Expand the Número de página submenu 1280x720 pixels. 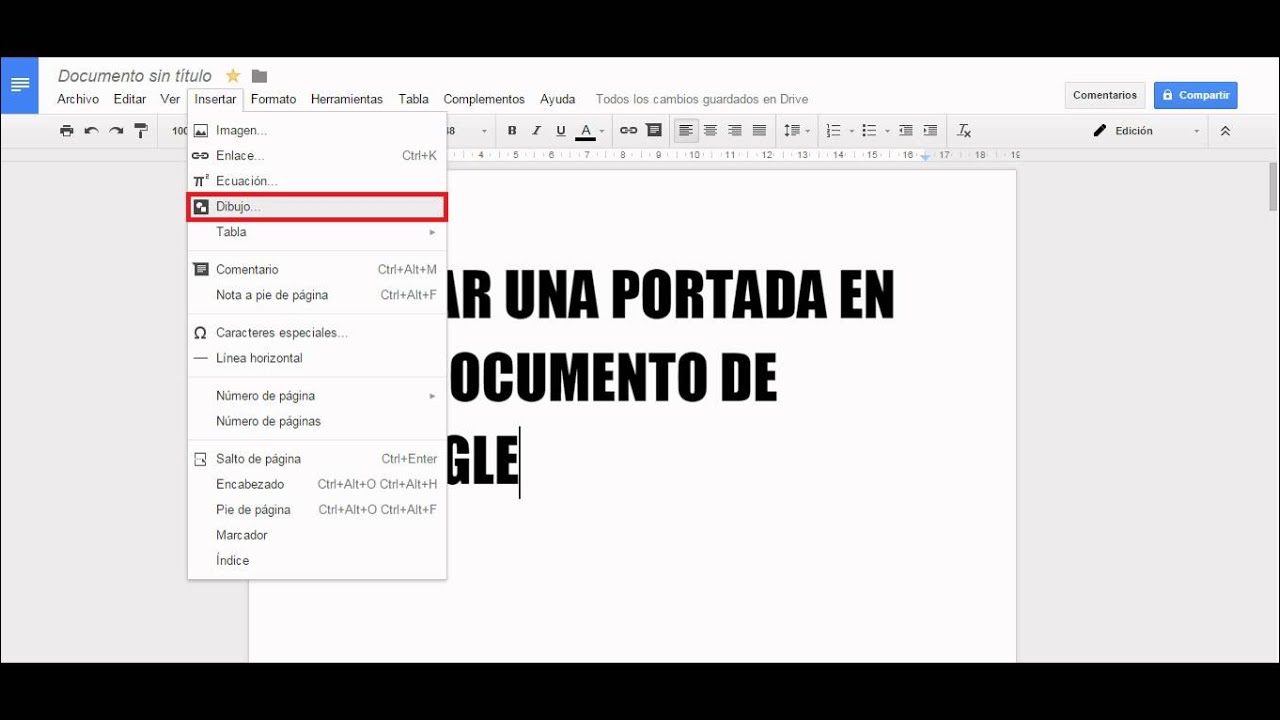(x=317, y=396)
